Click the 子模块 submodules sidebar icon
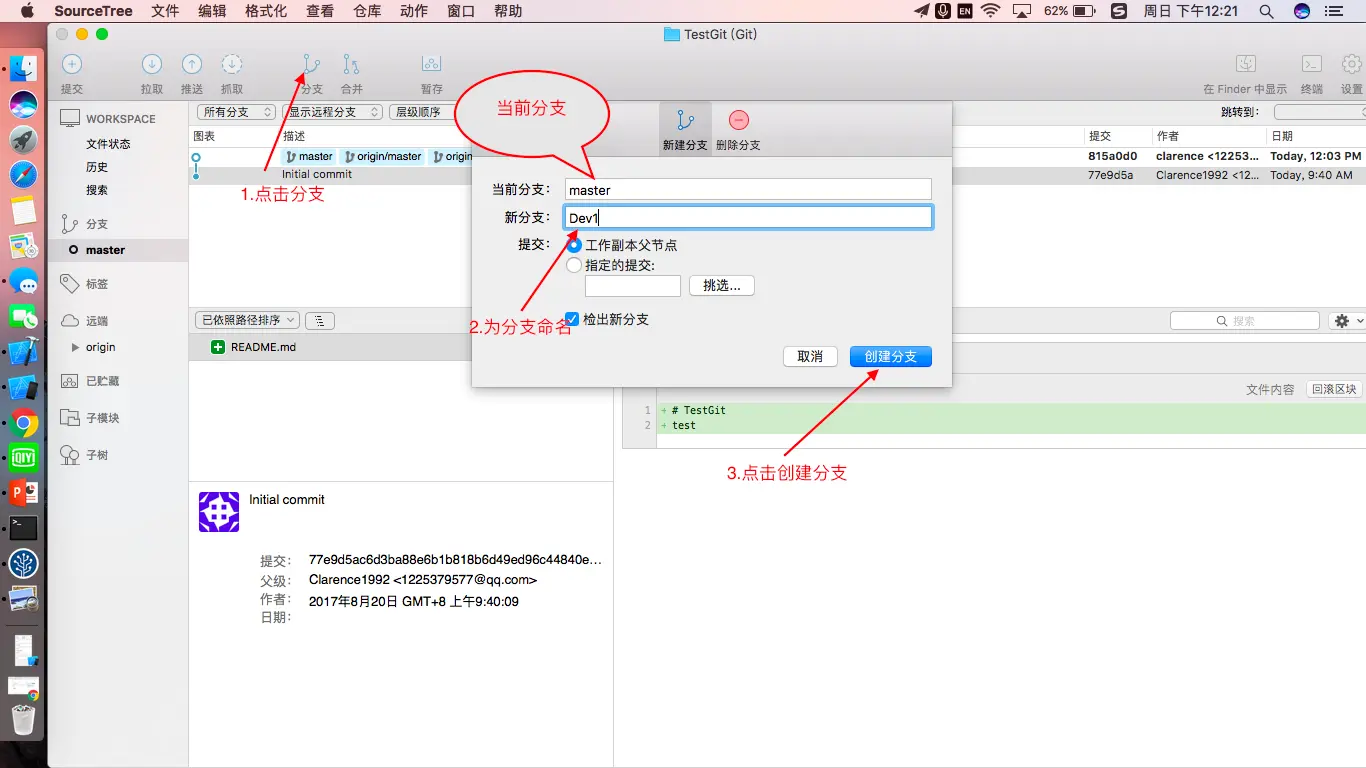Viewport: 1366px width, 768px height. [x=69, y=418]
